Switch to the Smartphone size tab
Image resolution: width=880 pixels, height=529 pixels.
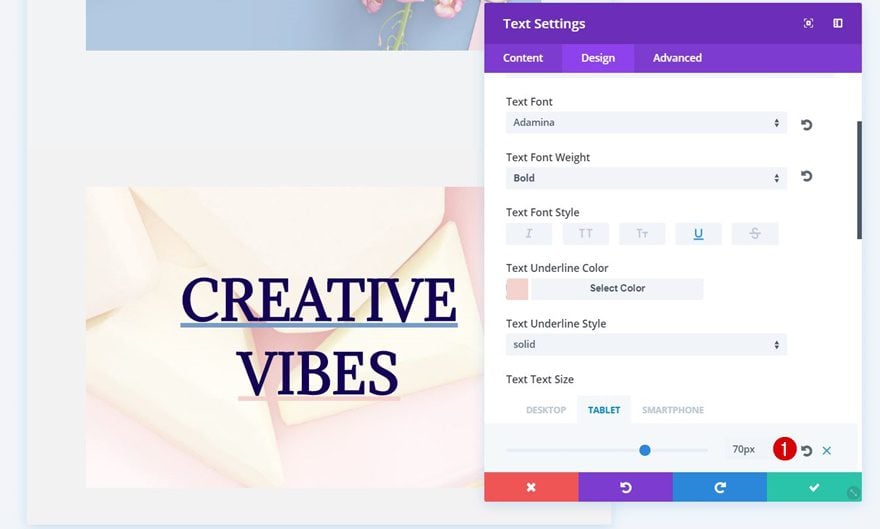click(673, 410)
